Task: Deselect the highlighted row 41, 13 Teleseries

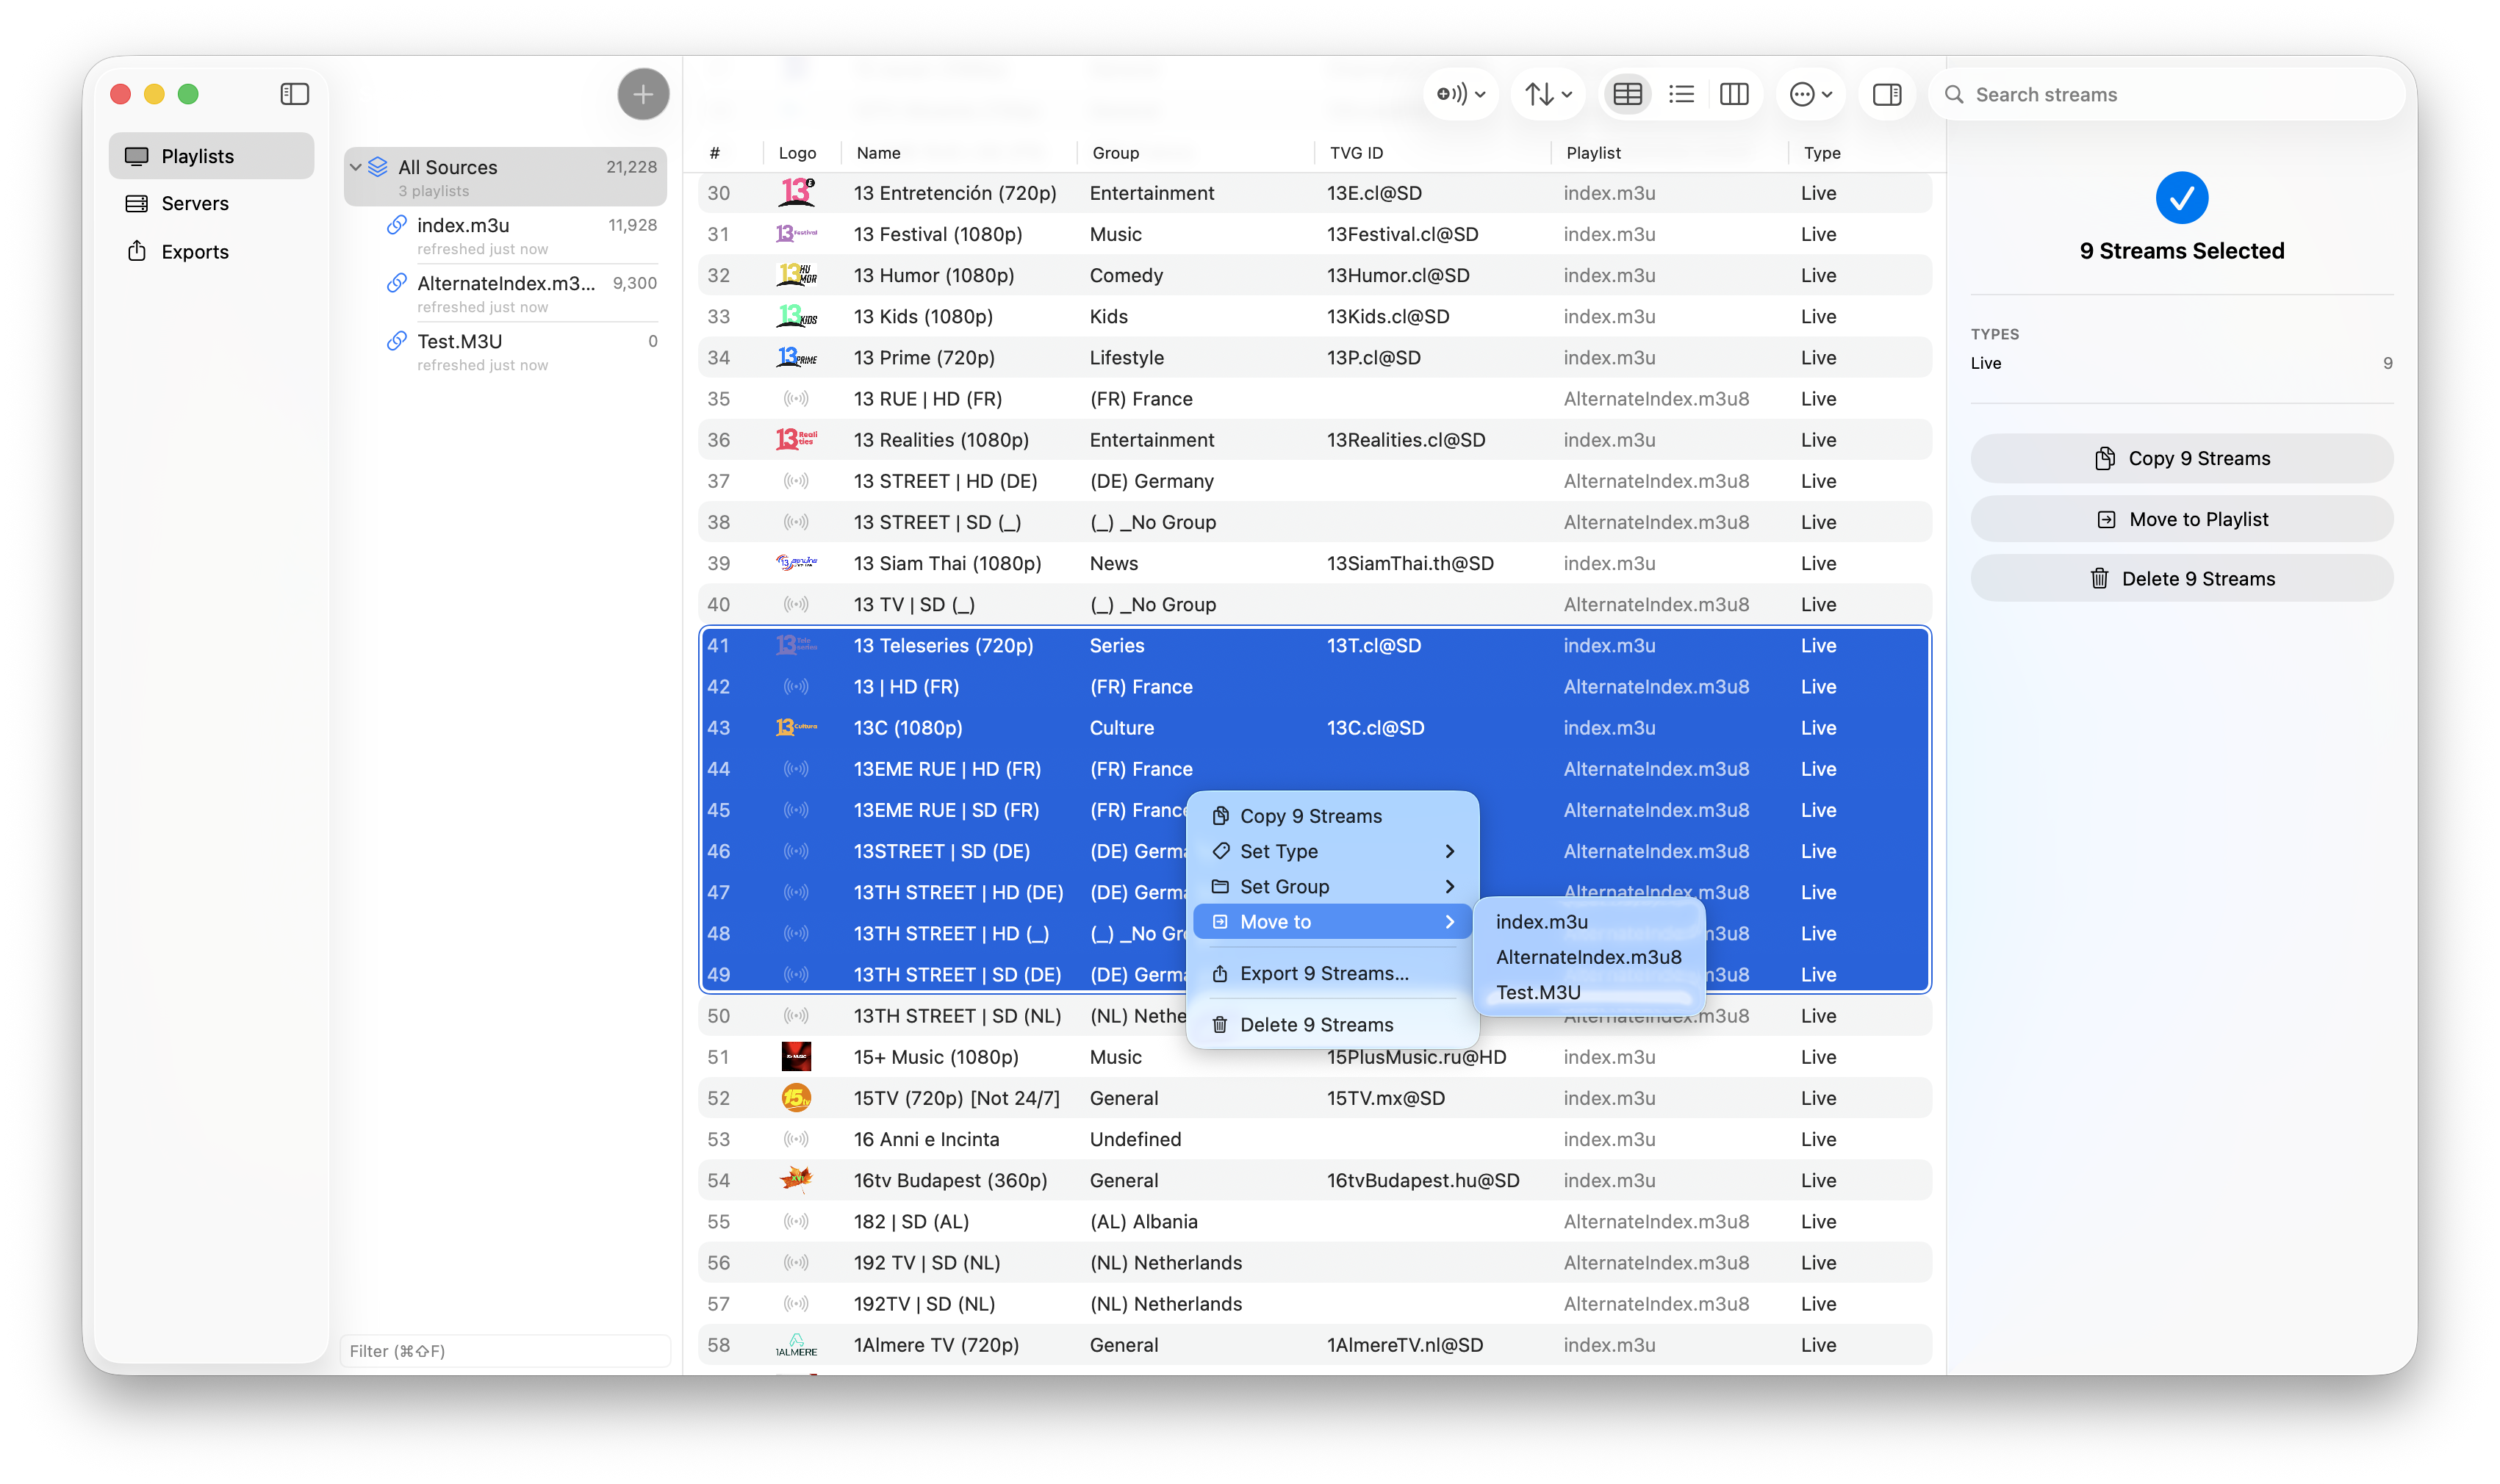Action: pyautogui.click(x=944, y=645)
